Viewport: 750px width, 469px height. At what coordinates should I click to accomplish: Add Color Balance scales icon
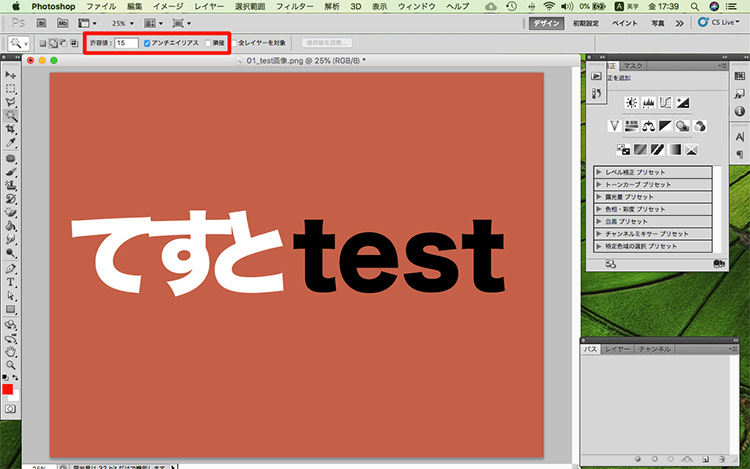[649, 126]
